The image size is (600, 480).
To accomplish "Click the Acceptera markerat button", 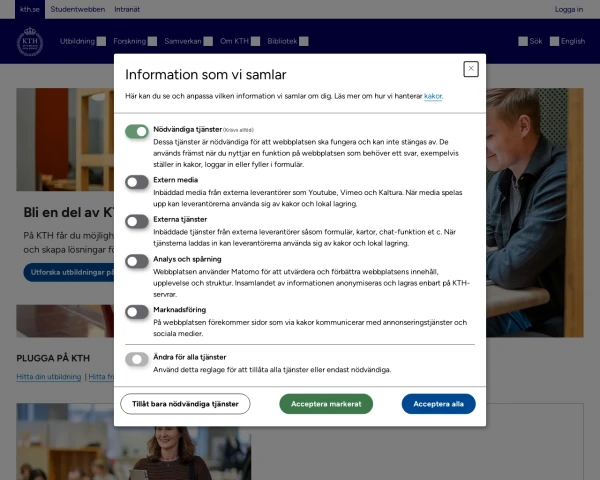I will click(326, 404).
